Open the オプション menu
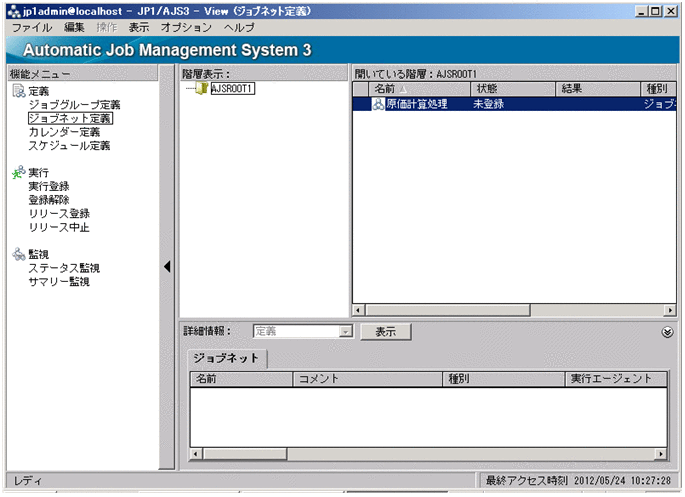 click(187, 28)
